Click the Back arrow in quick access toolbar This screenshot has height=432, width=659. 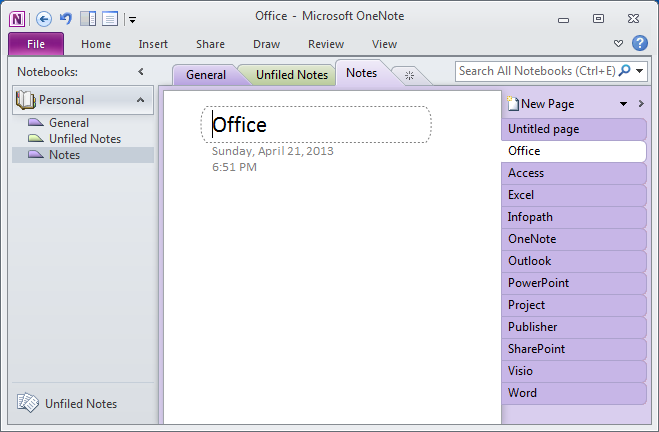tap(44, 19)
